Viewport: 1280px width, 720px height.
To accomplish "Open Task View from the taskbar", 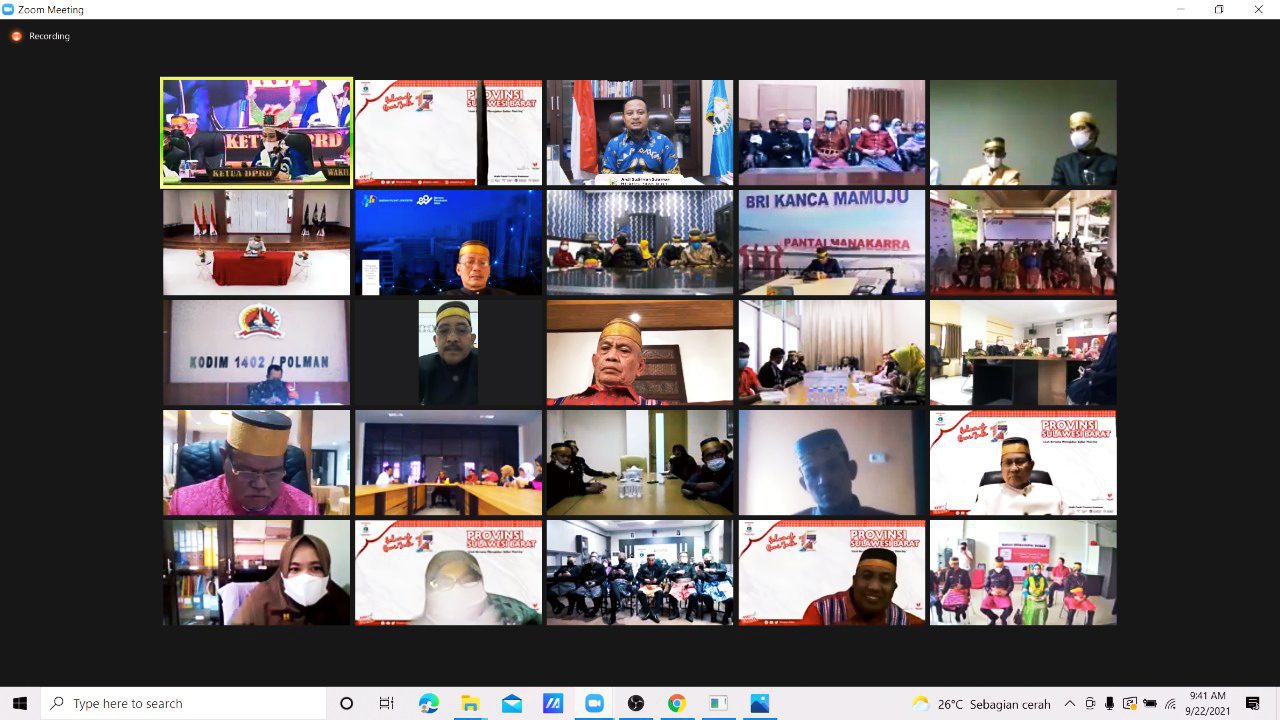I will click(x=386, y=703).
